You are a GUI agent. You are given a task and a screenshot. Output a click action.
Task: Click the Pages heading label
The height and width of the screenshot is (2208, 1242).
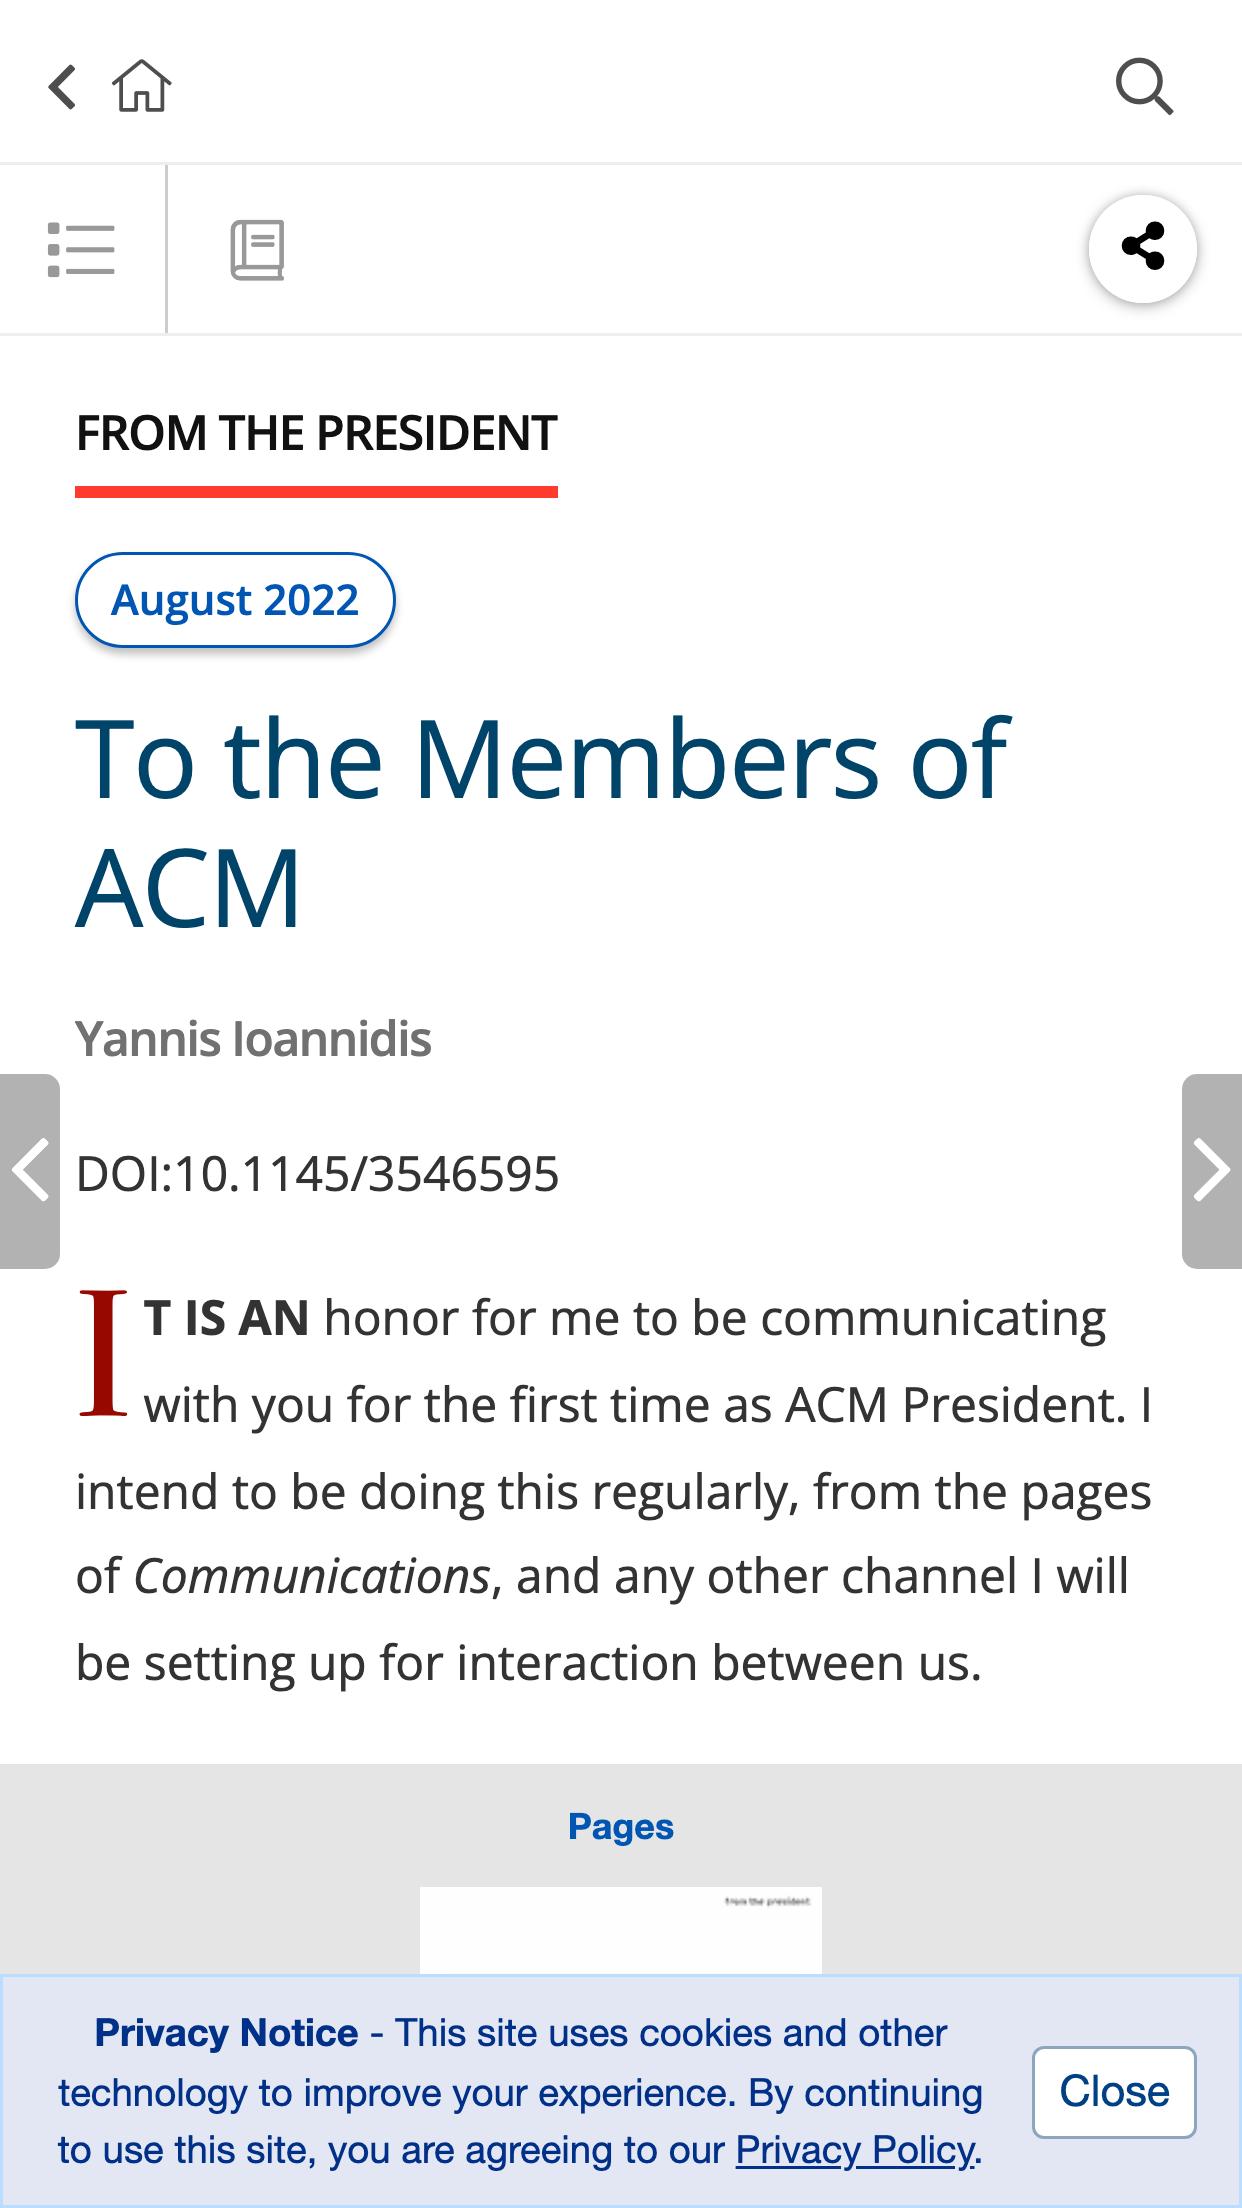[x=621, y=1827]
